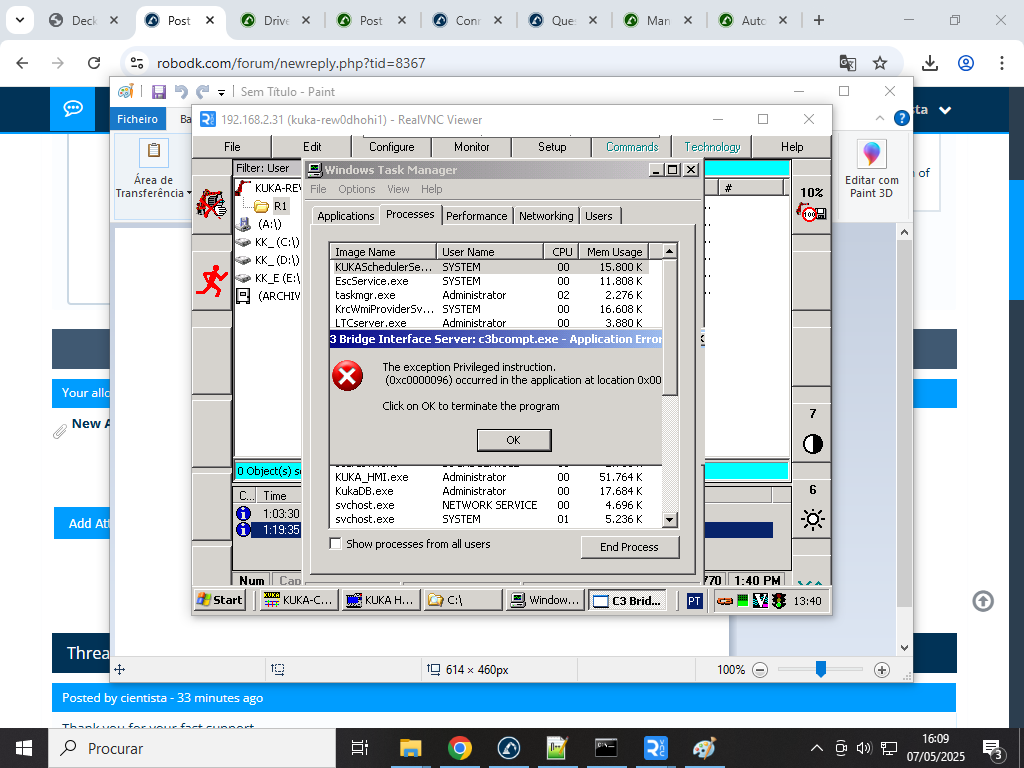Screen dimensions: 1024x768
Task: Collapse Paint ribbon chevron
Action: pyautogui.click(x=880, y=118)
